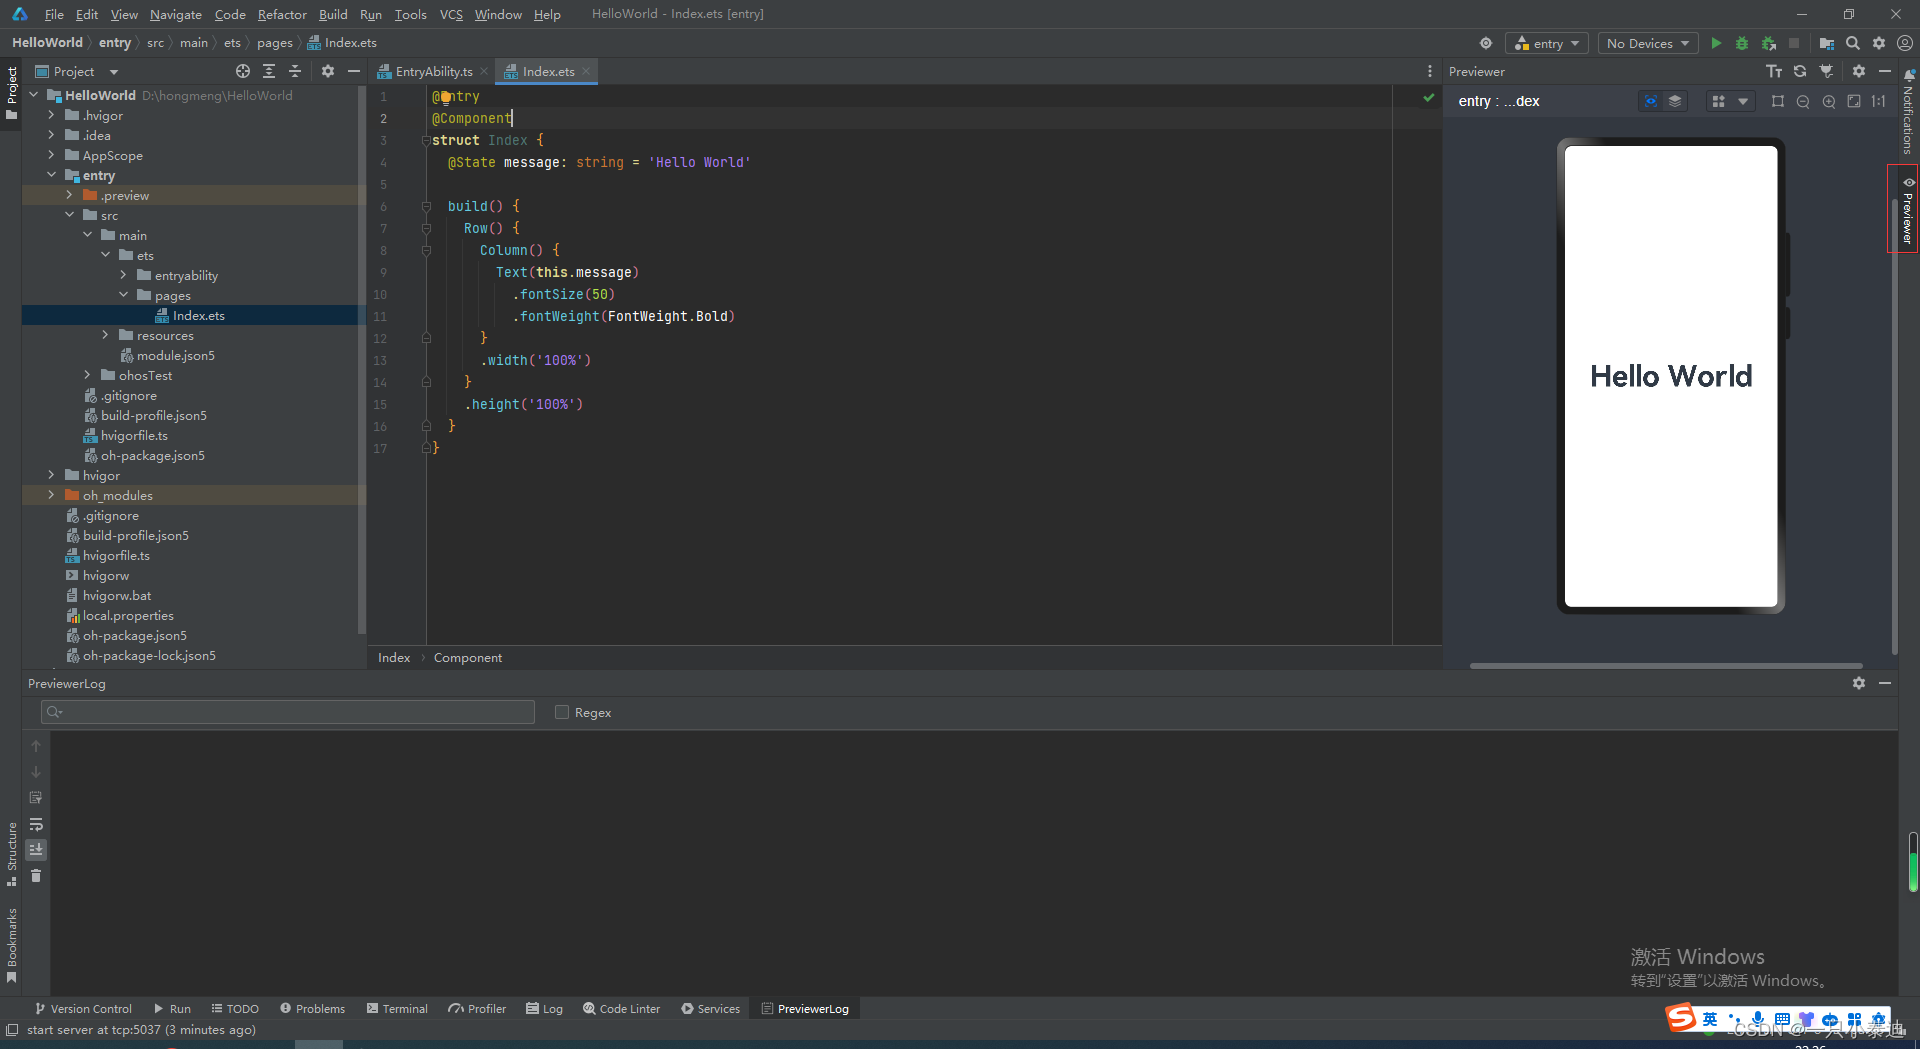1920x1049 pixels.
Task: Open the user account avatar icon
Action: pos(1905,43)
